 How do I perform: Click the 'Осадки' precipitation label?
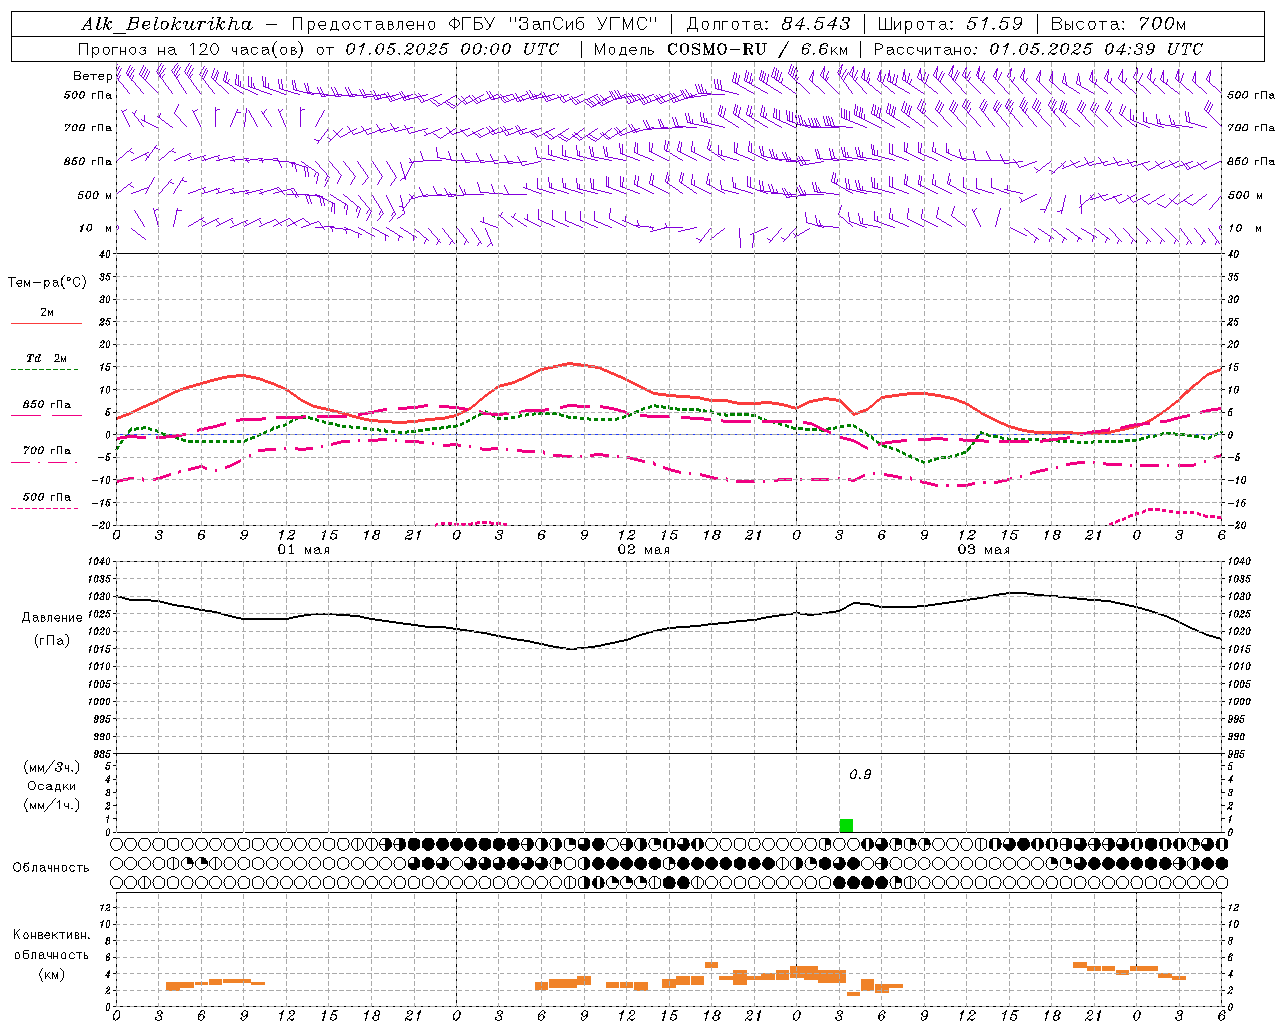point(52,786)
